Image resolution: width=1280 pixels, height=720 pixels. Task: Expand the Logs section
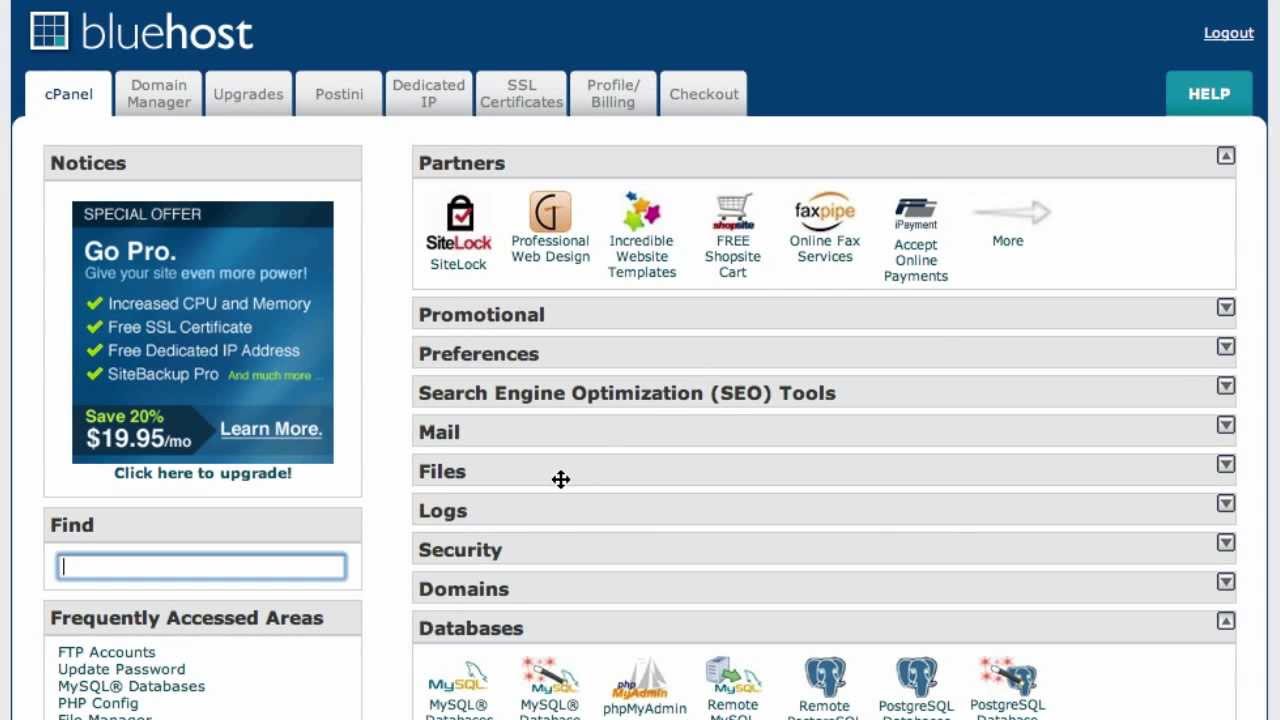(x=1226, y=503)
